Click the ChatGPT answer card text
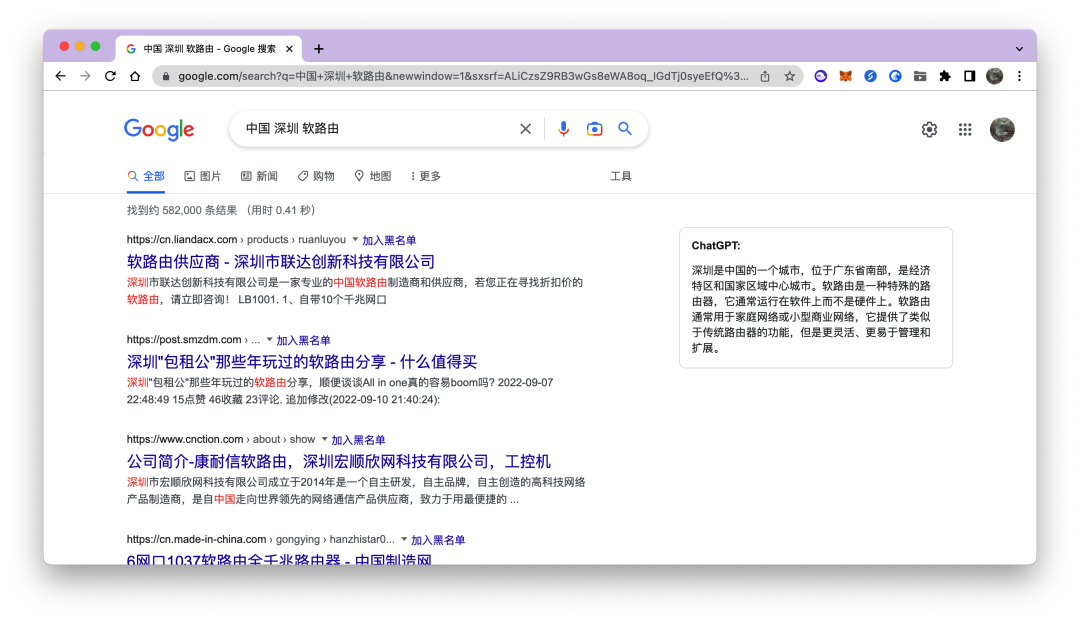This screenshot has width=1080, height=622. [x=811, y=309]
